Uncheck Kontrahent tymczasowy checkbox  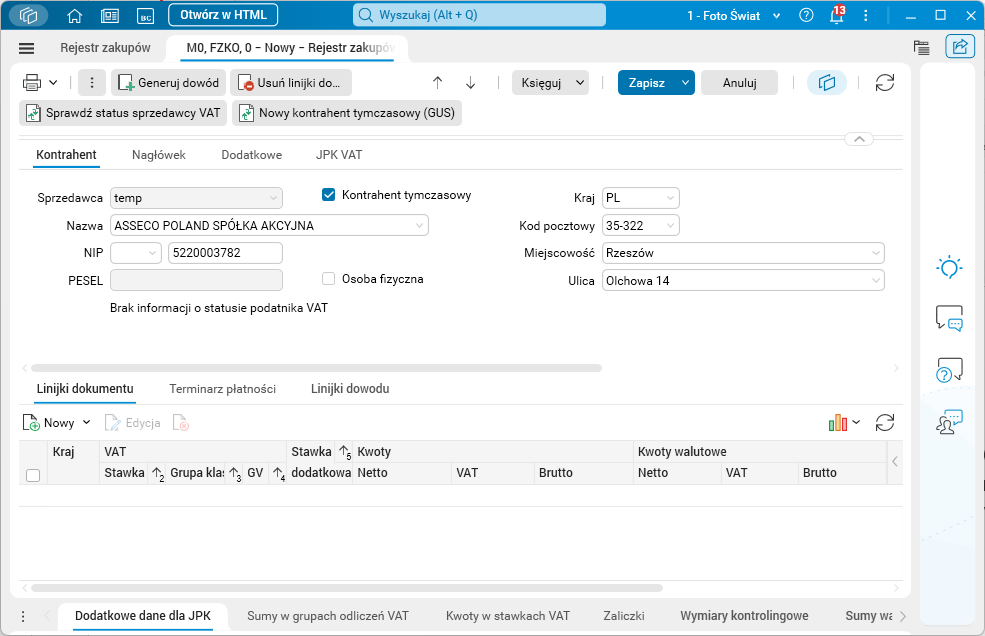click(x=329, y=195)
